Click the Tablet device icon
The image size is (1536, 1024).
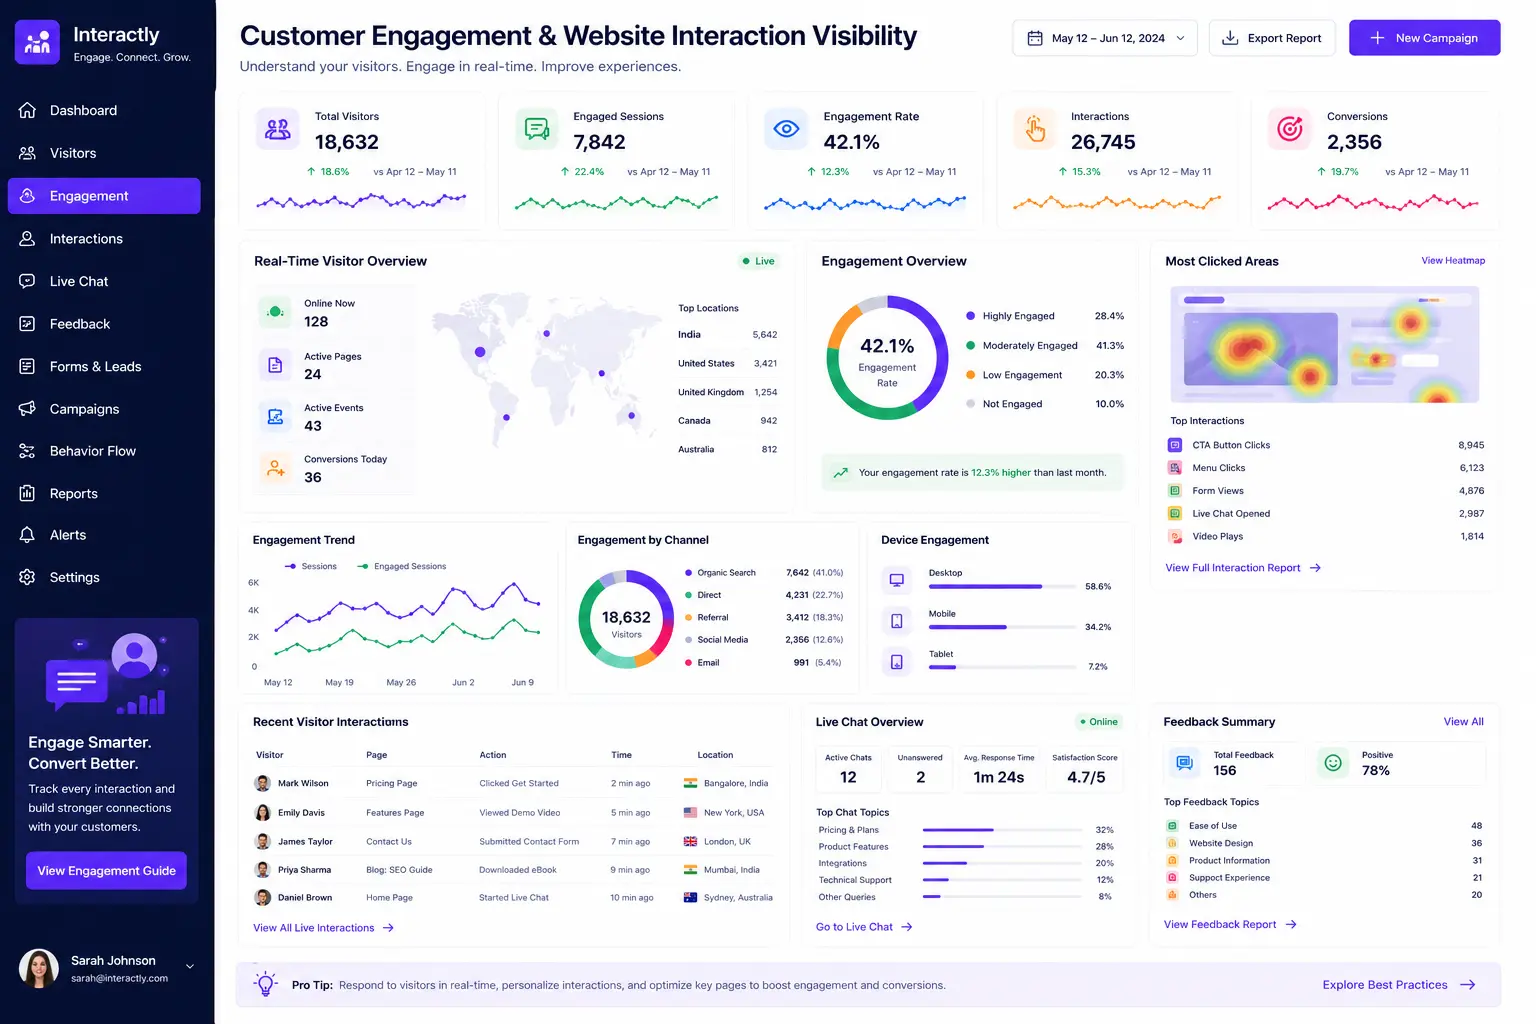(x=897, y=662)
